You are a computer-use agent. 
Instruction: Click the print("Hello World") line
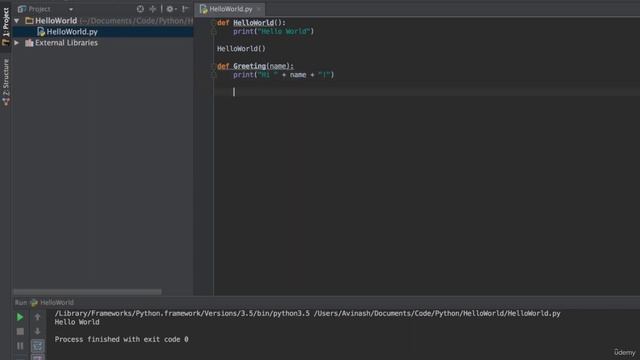tap(273, 31)
